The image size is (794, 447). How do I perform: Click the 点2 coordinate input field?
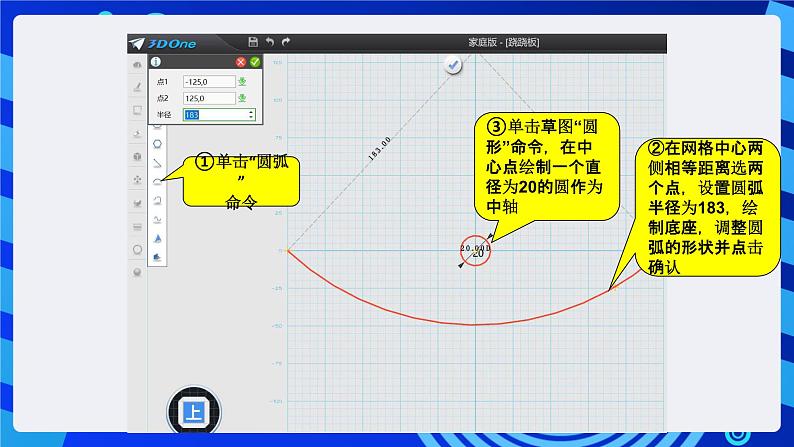coord(207,98)
